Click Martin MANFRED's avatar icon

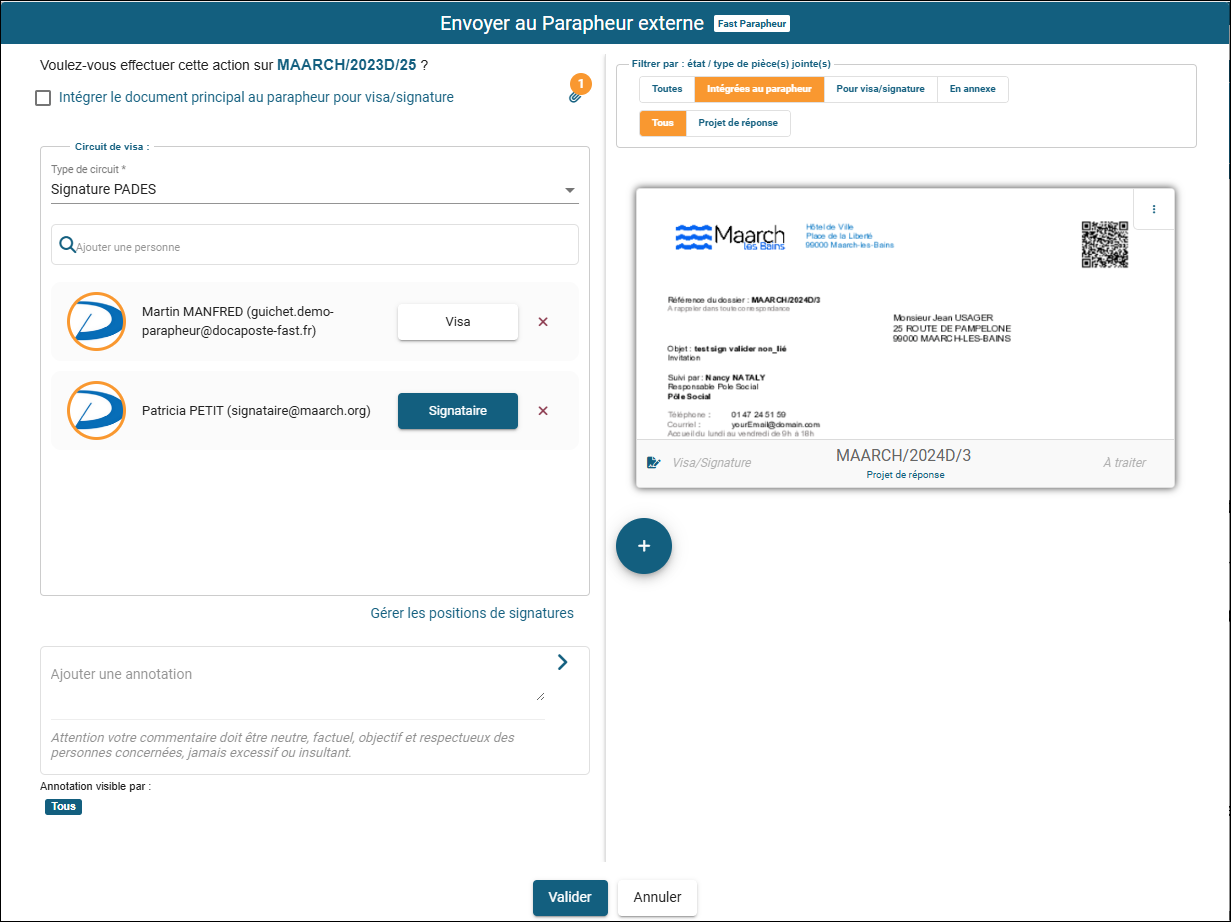[x=96, y=322]
